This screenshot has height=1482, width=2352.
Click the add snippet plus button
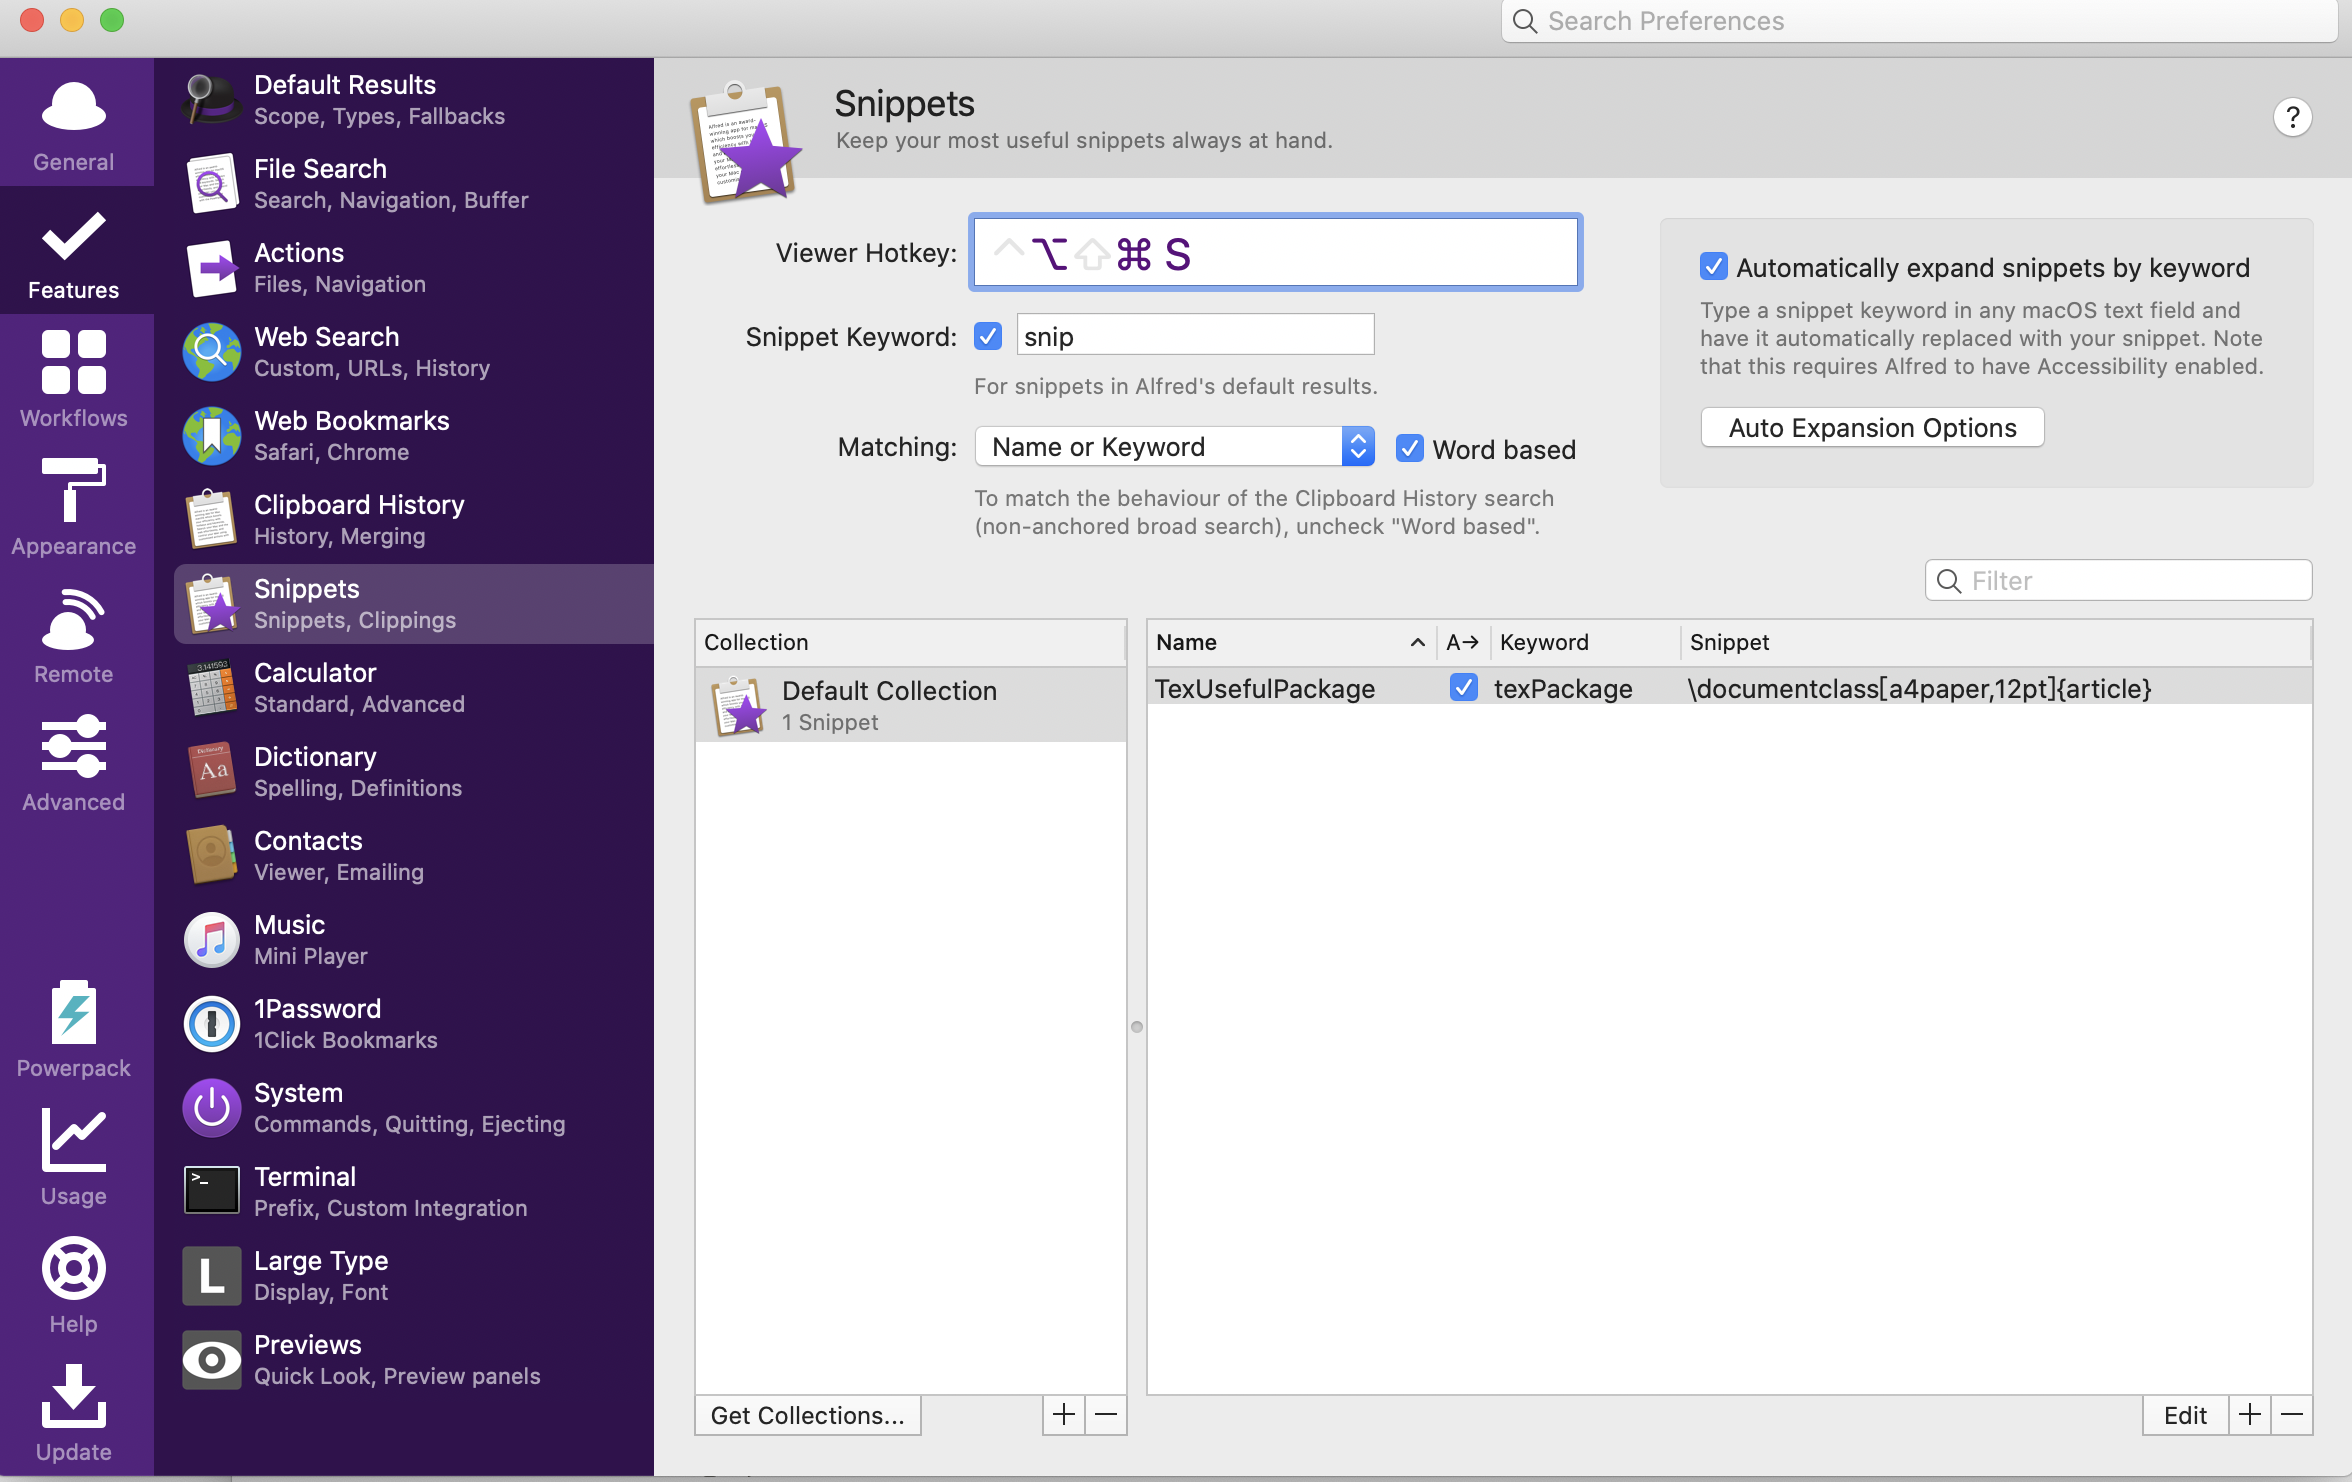tap(2250, 1415)
